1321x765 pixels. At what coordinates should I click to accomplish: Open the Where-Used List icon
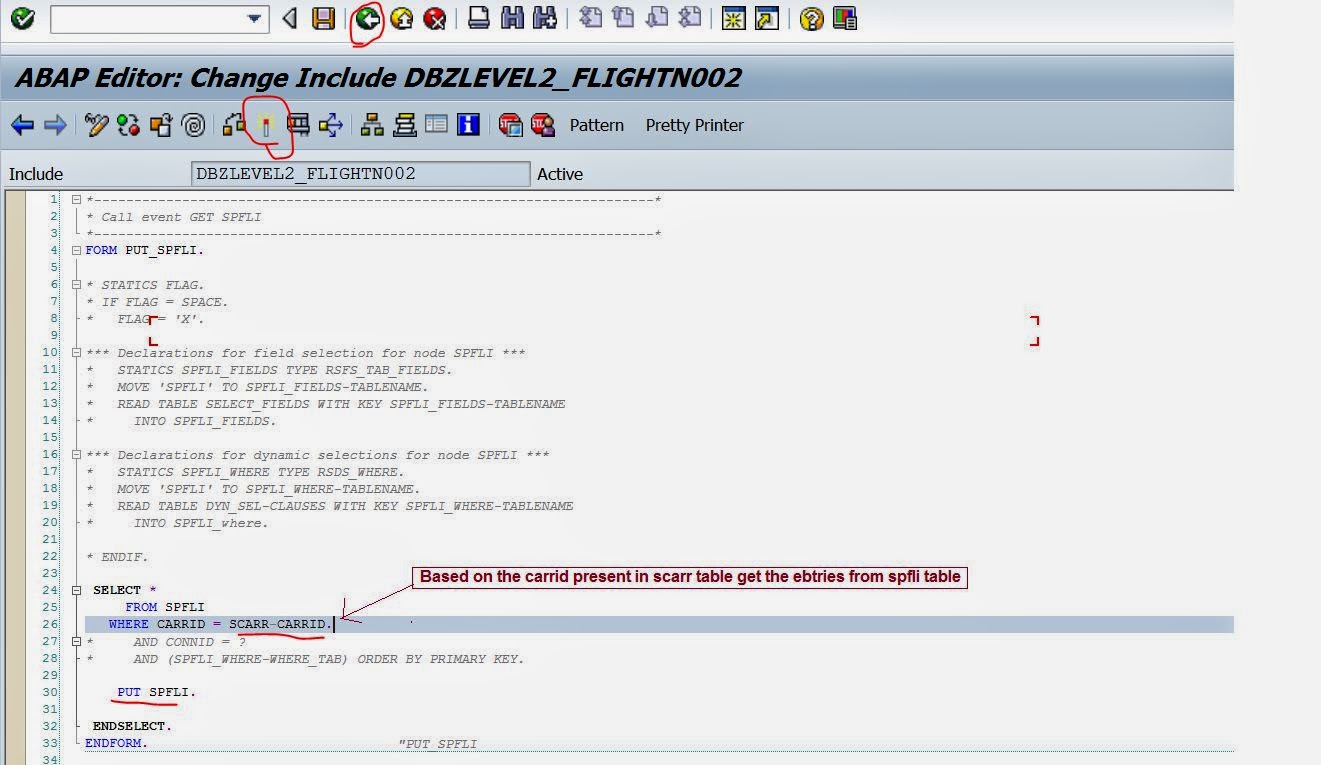[x=331, y=125]
